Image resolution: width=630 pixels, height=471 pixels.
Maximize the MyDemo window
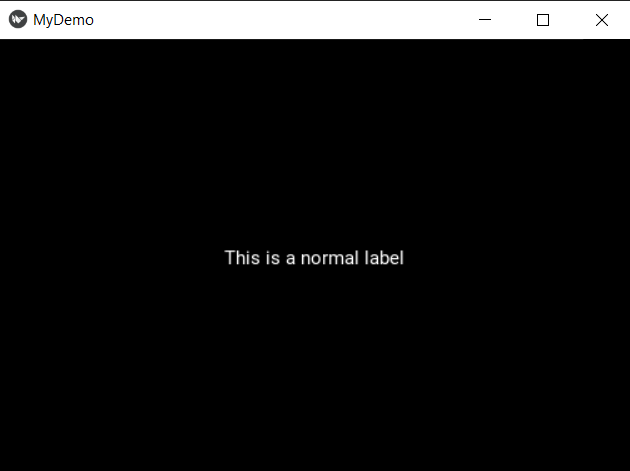tap(543, 20)
